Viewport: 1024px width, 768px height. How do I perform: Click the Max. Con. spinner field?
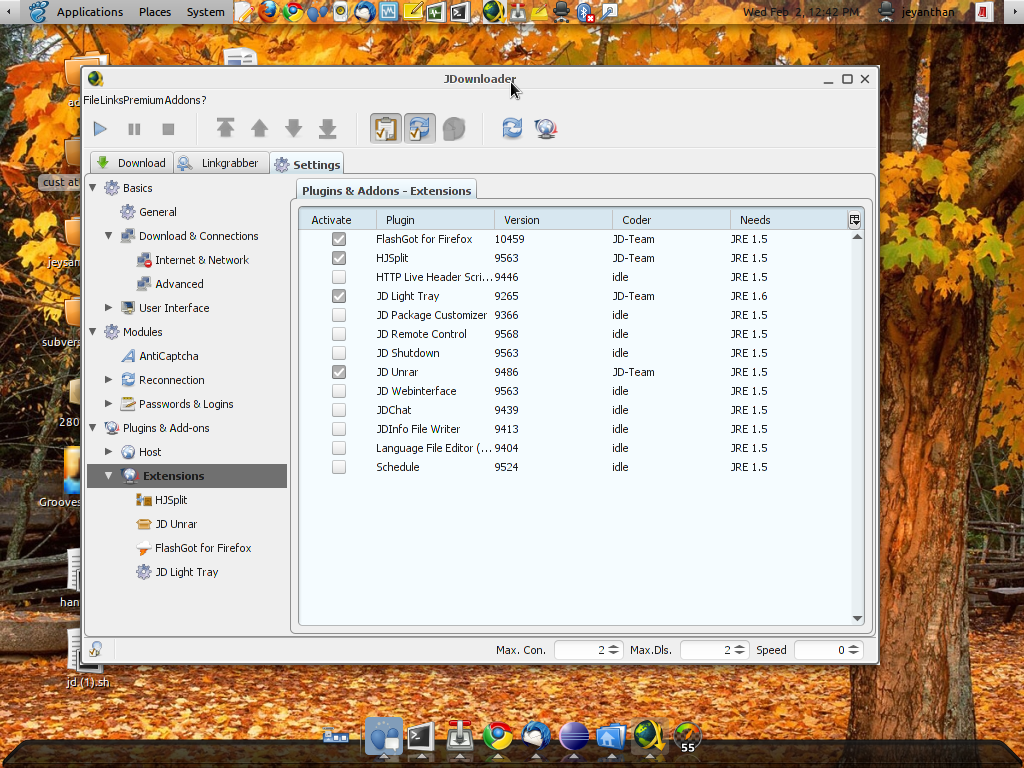pyautogui.click(x=580, y=650)
